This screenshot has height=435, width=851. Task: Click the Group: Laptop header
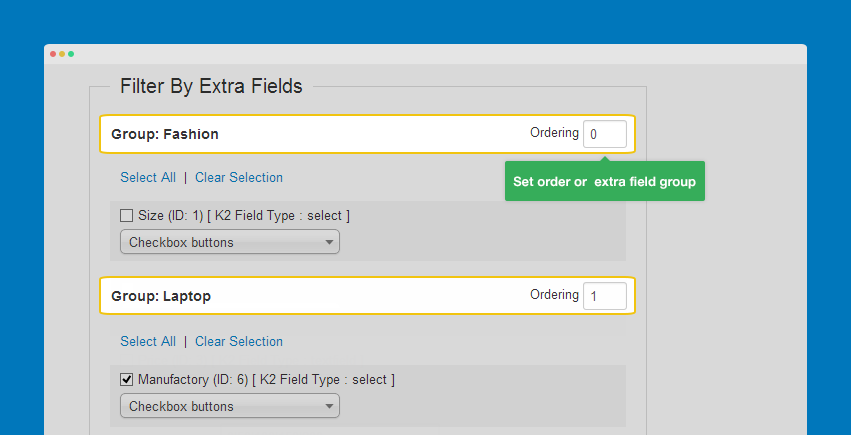click(367, 296)
